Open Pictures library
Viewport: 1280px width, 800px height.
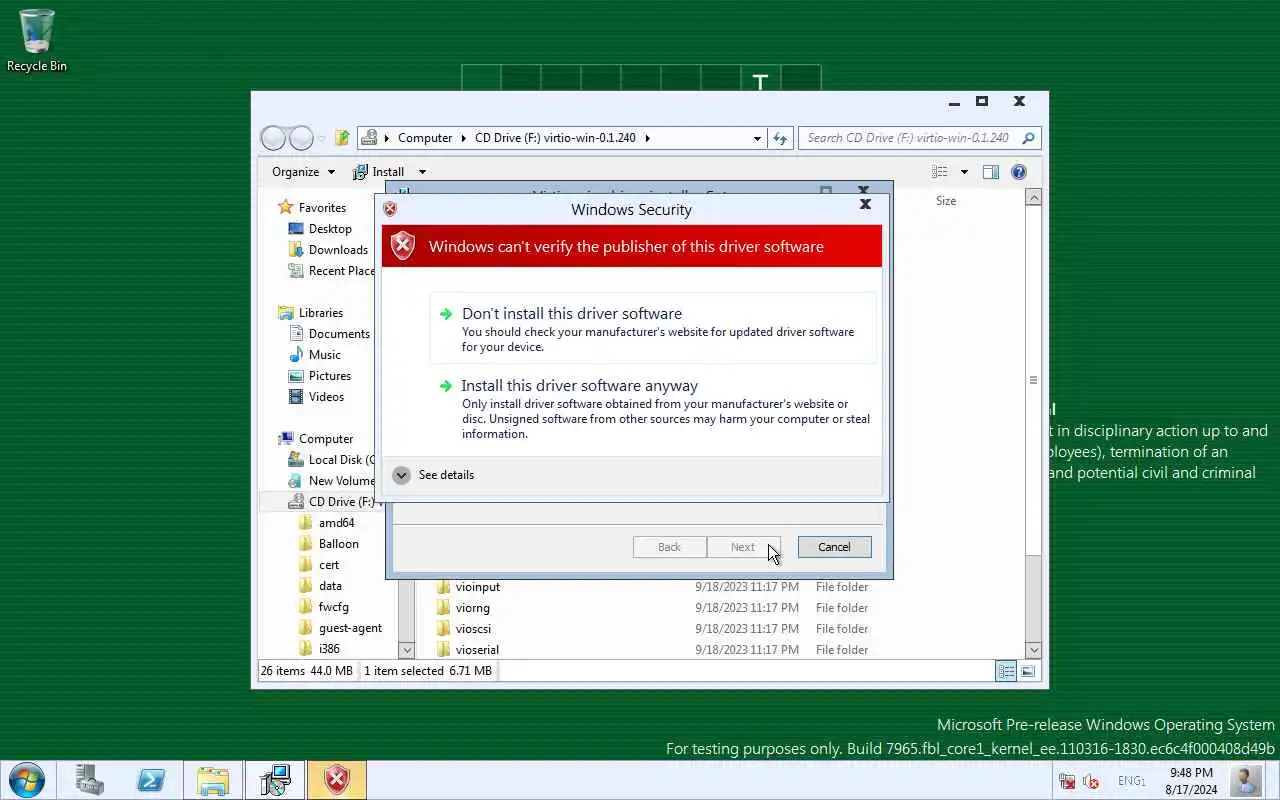(x=320, y=376)
